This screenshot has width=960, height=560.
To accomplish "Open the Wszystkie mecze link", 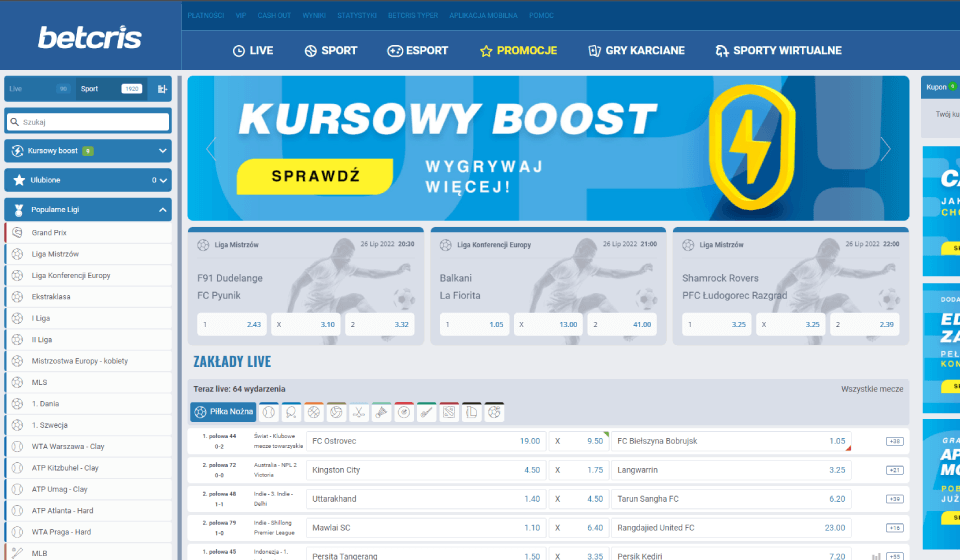I will (x=872, y=388).
